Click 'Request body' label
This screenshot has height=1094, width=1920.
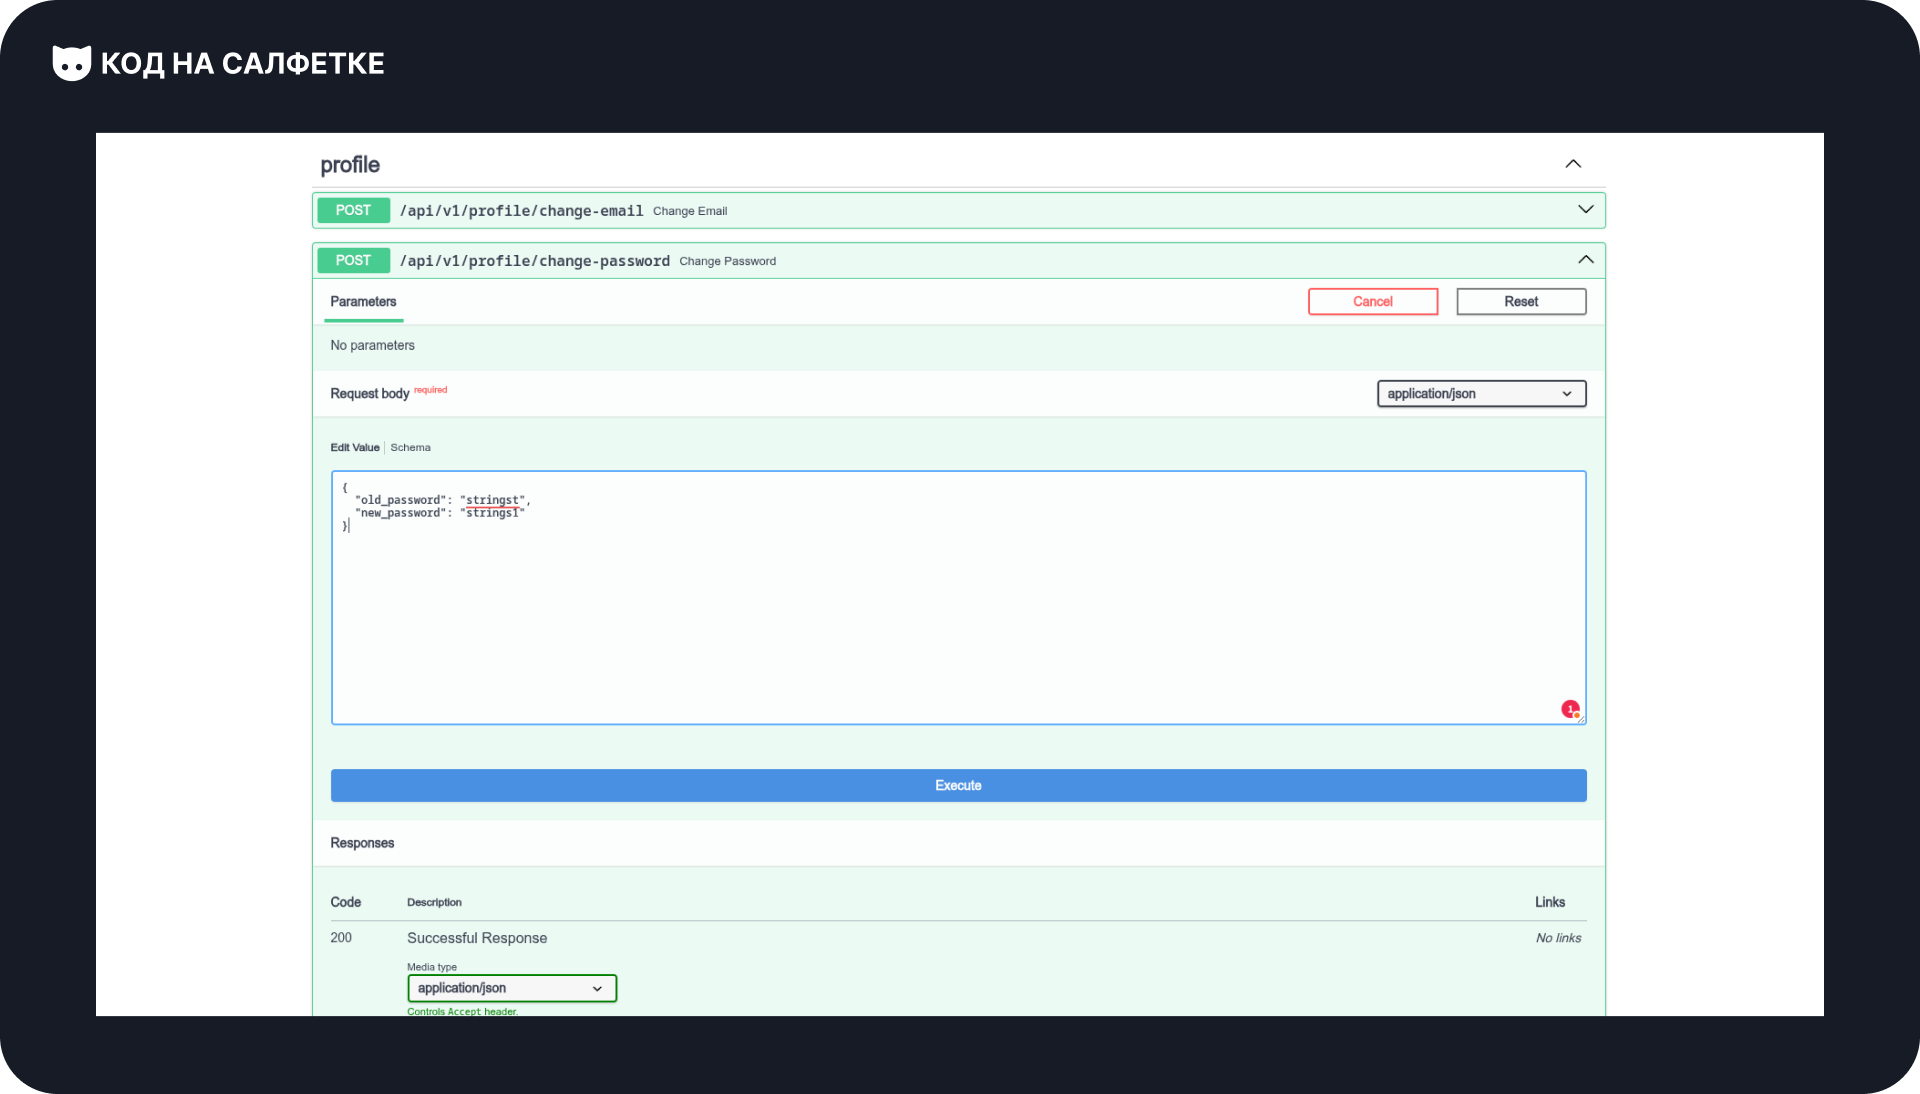click(x=369, y=394)
